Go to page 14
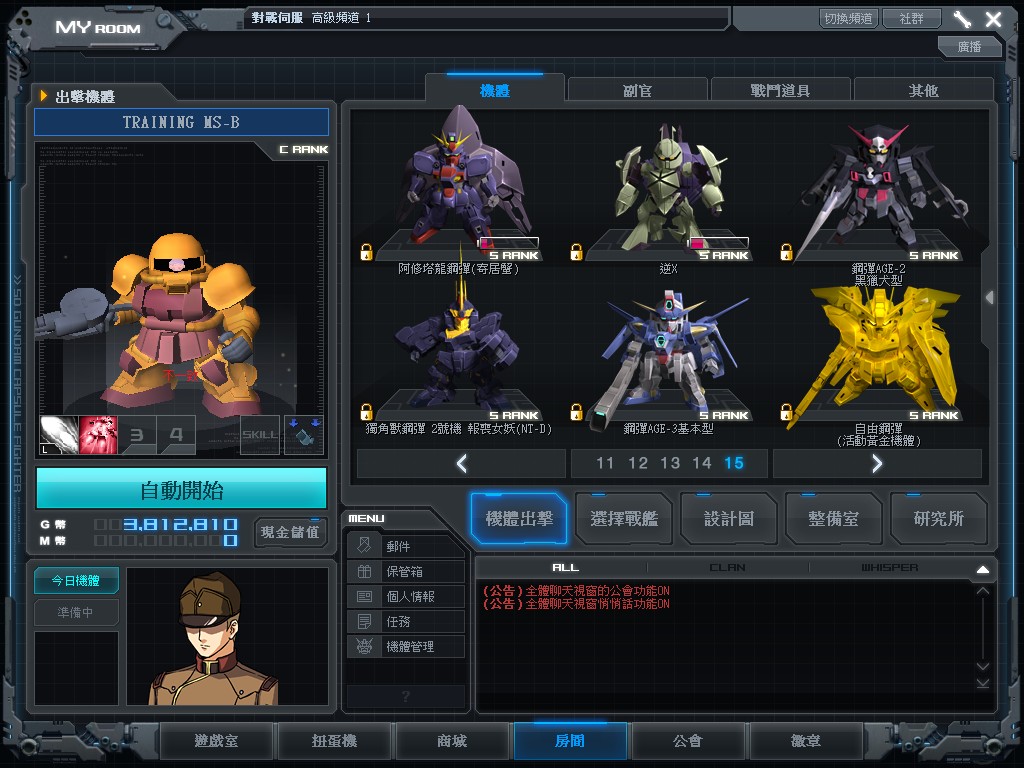This screenshot has height=768, width=1024. 702,464
